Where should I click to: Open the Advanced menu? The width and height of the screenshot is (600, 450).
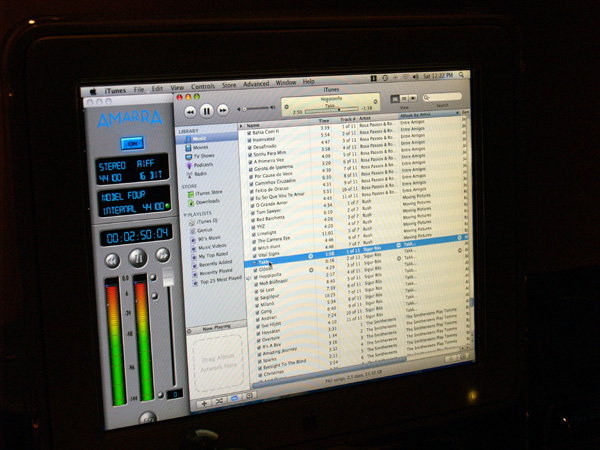pos(256,83)
